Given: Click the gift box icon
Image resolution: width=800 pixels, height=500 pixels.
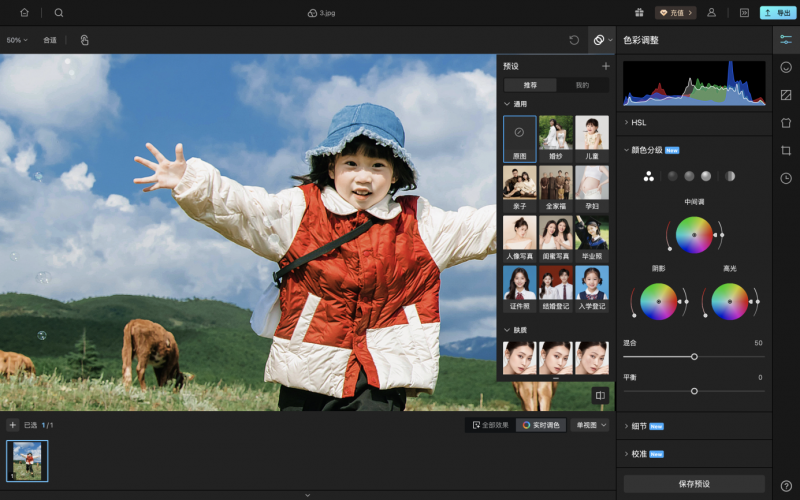Looking at the screenshot, I should pyautogui.click(x=639, y=13).
